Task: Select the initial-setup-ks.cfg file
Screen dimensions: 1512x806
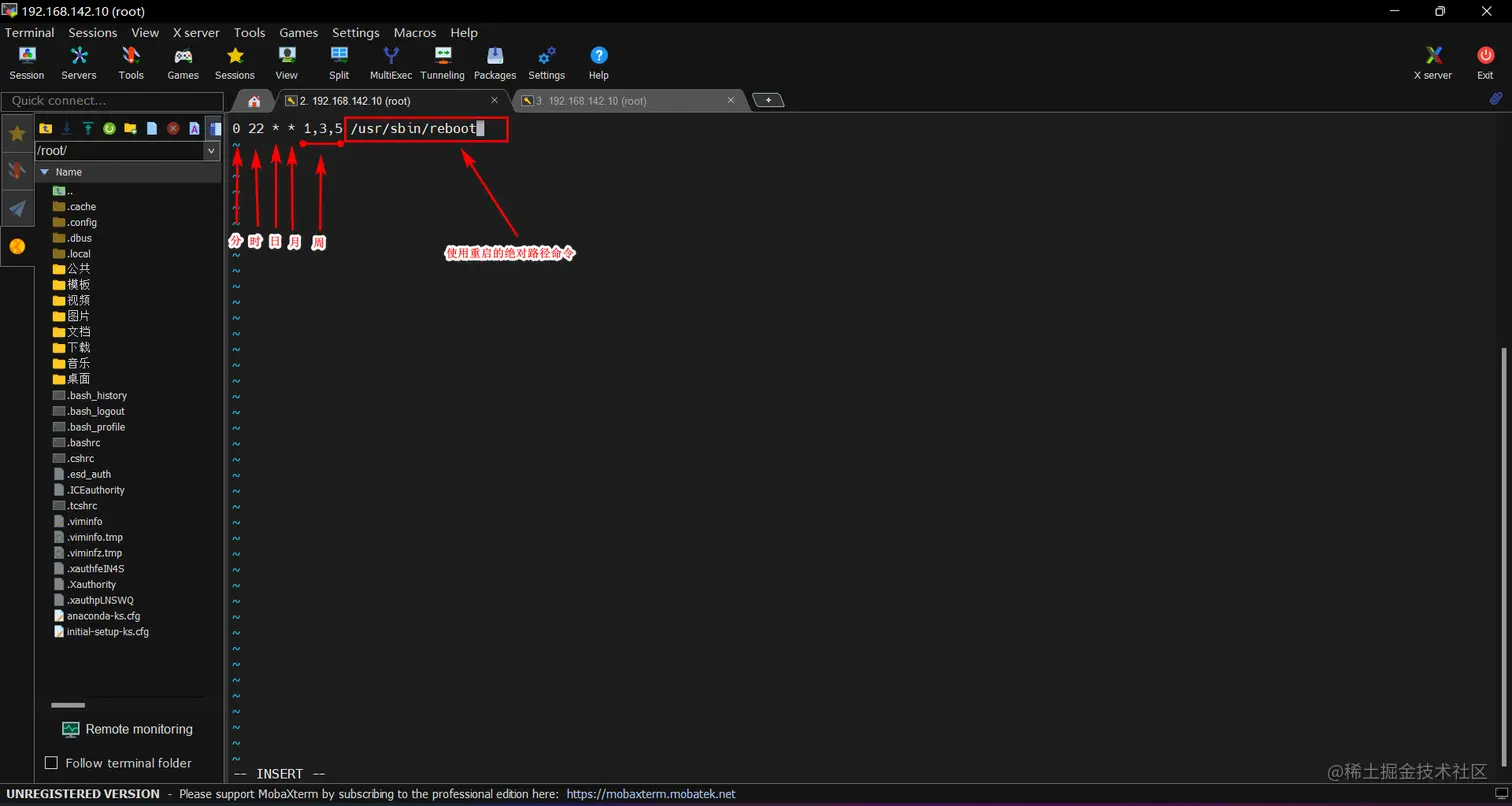Action: pos(100,632)
